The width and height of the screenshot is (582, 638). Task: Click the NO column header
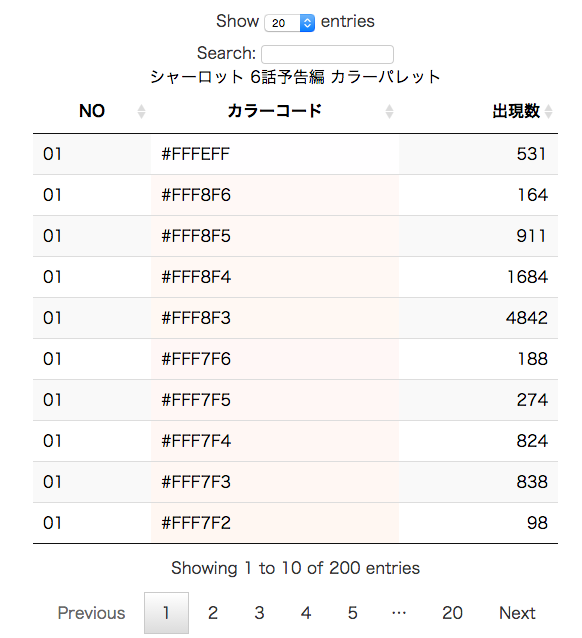pos(92,111)
